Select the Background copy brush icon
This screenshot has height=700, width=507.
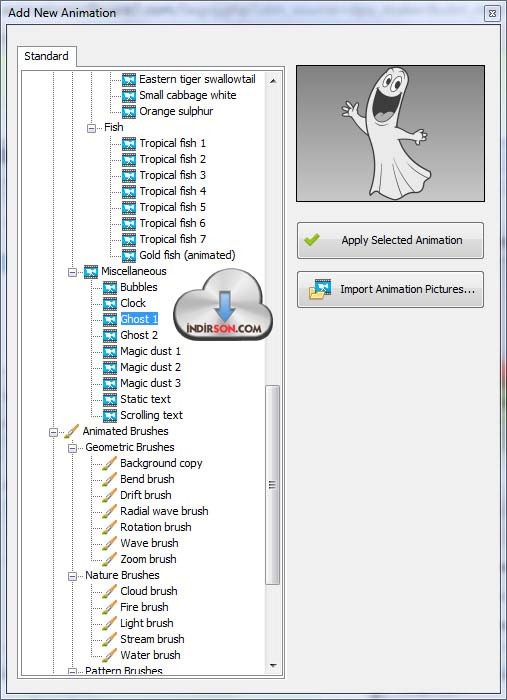point(110,463)
